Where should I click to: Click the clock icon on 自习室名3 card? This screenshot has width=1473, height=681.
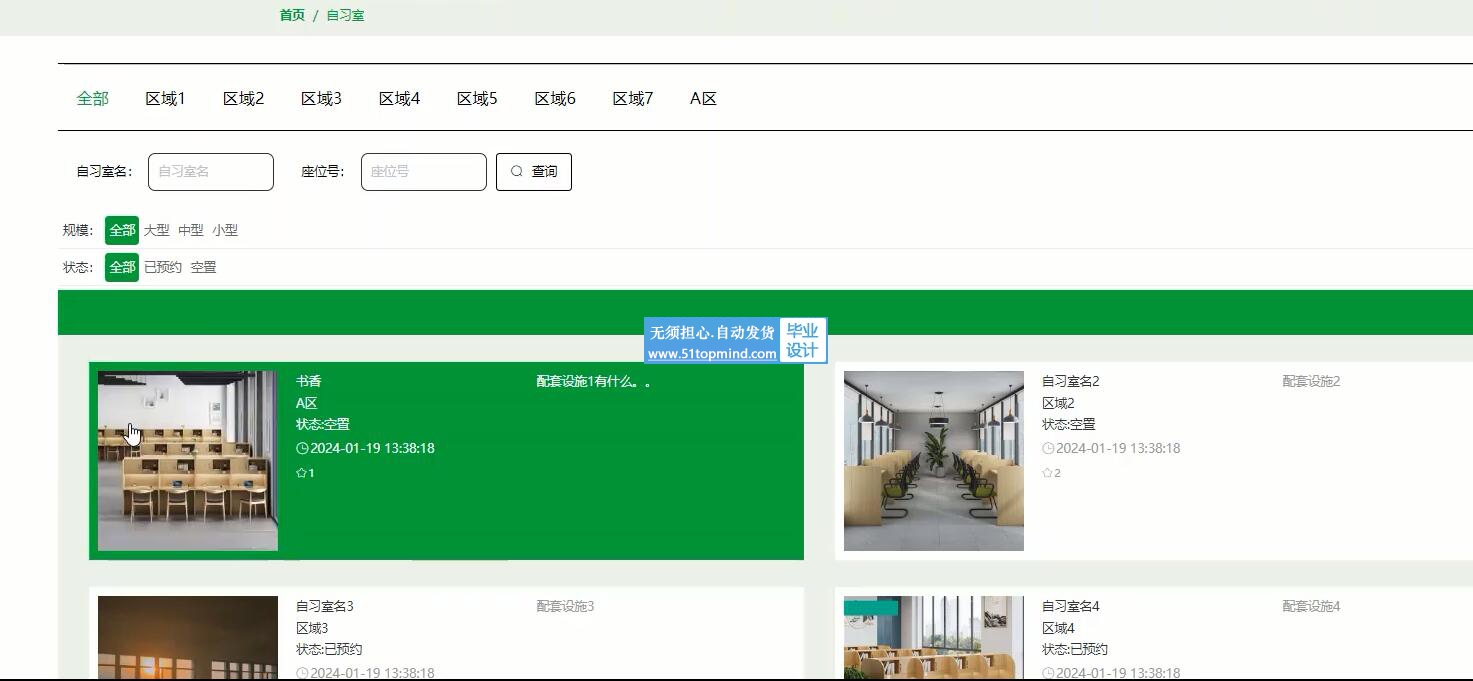[x=302, y=673]
